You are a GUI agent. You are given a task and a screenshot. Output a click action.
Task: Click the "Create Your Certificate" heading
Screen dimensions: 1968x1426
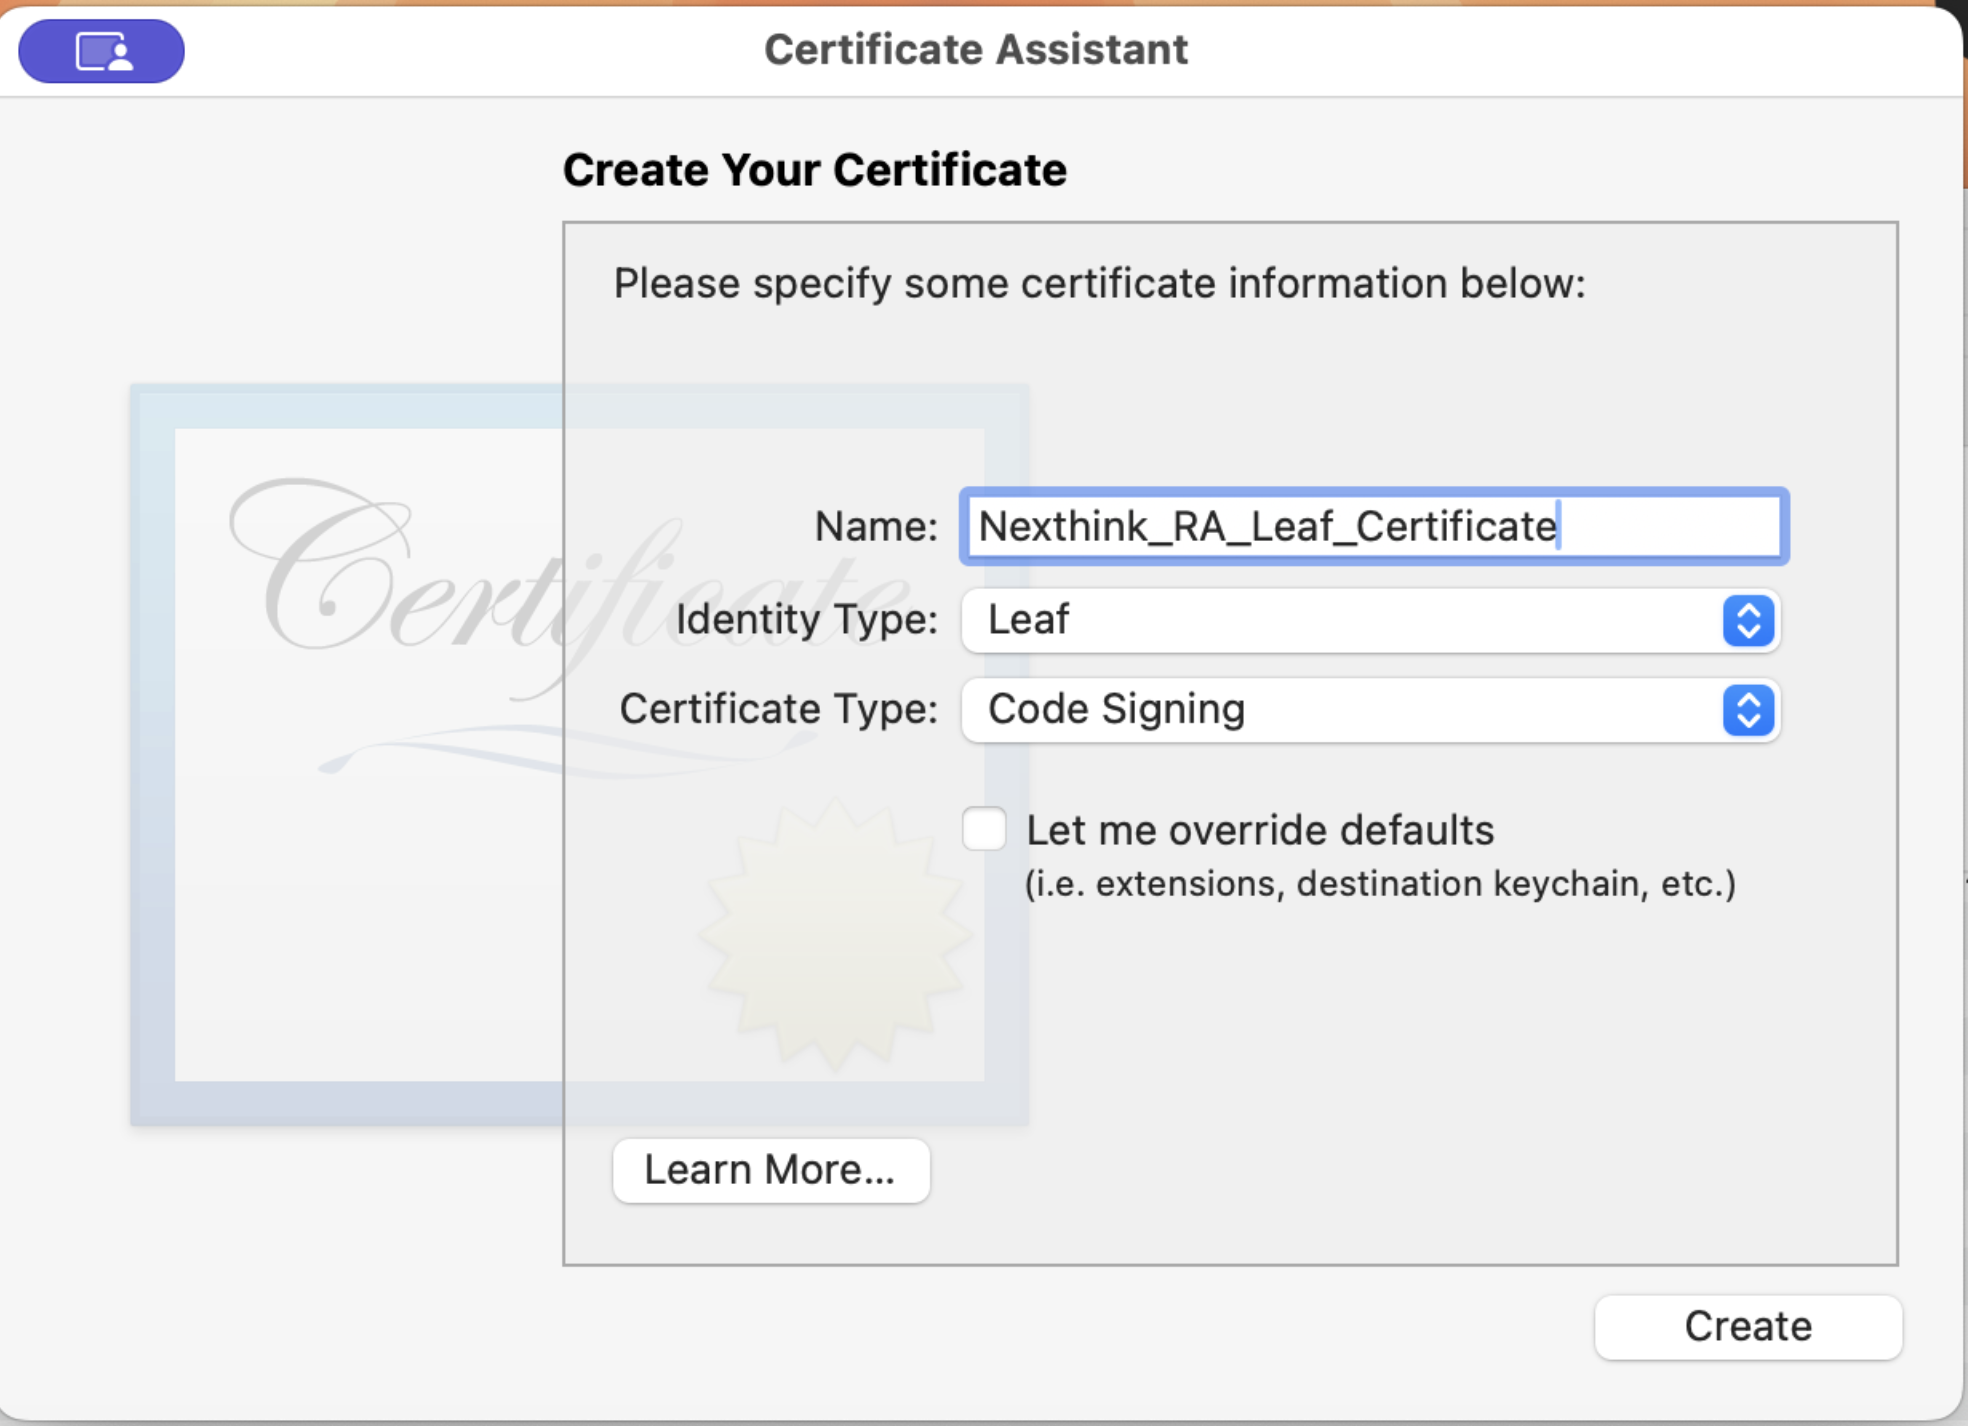tap(814, 170)
